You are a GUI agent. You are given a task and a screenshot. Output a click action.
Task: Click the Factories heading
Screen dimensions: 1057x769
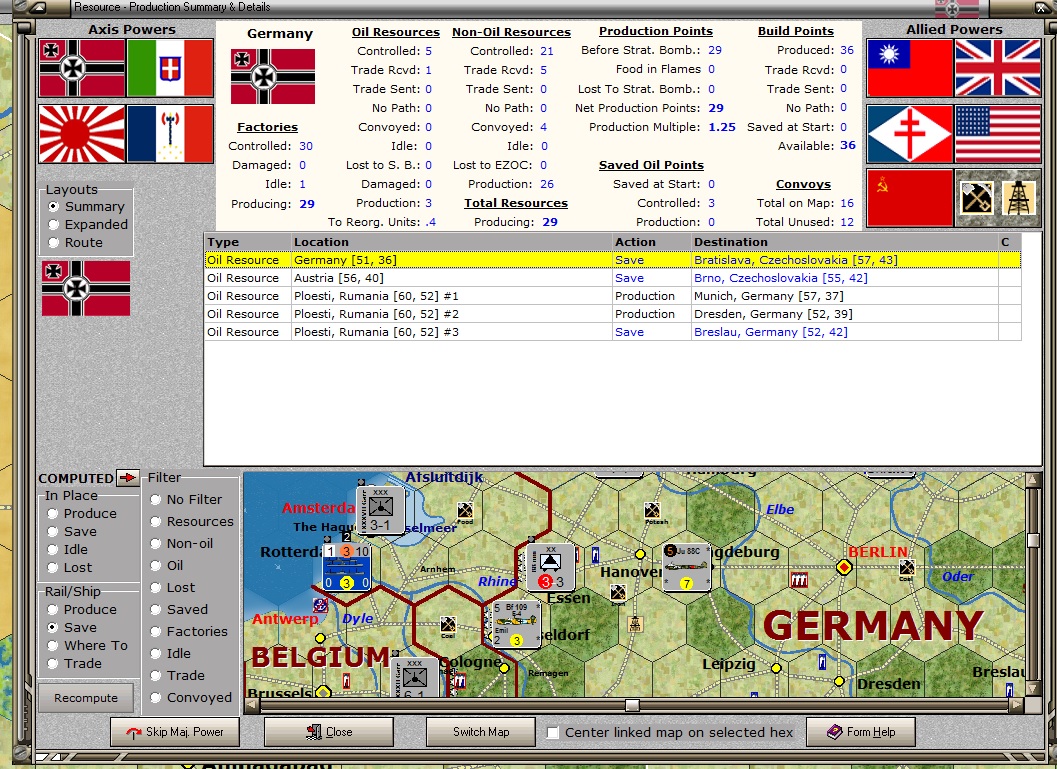267,127
